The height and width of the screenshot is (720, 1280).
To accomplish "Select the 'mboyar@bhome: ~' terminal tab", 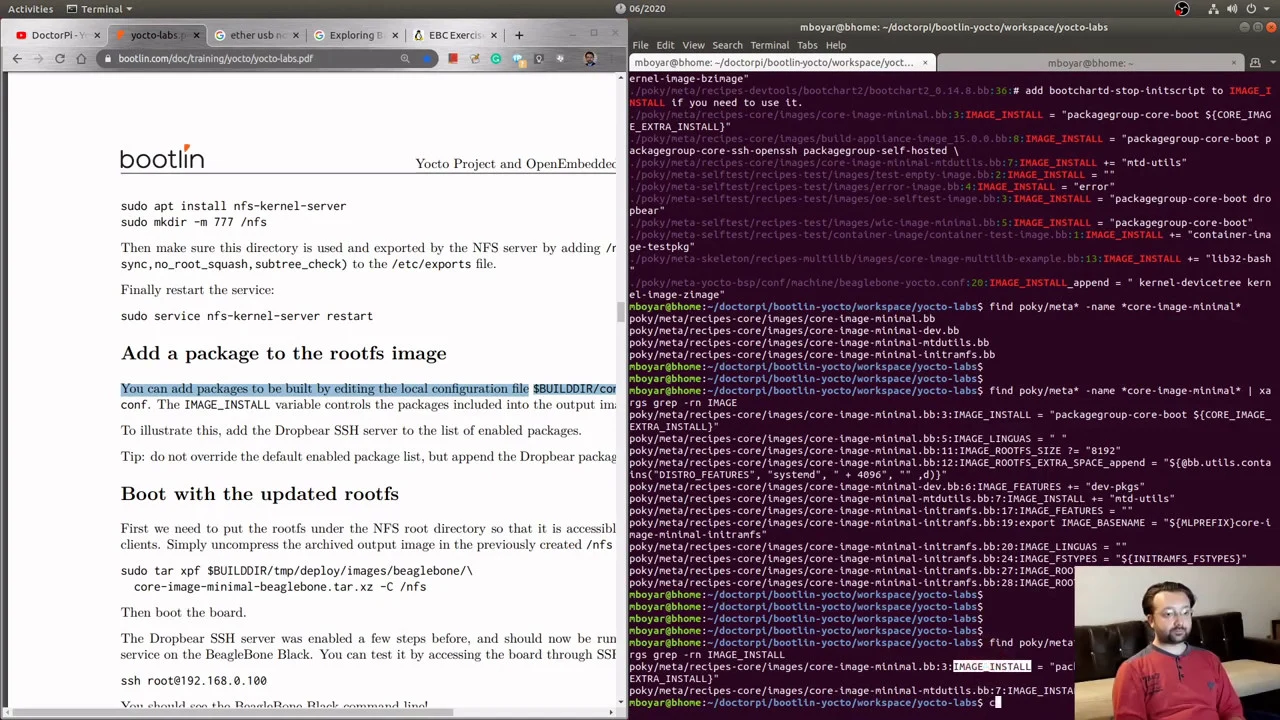I will (1089, 63).
